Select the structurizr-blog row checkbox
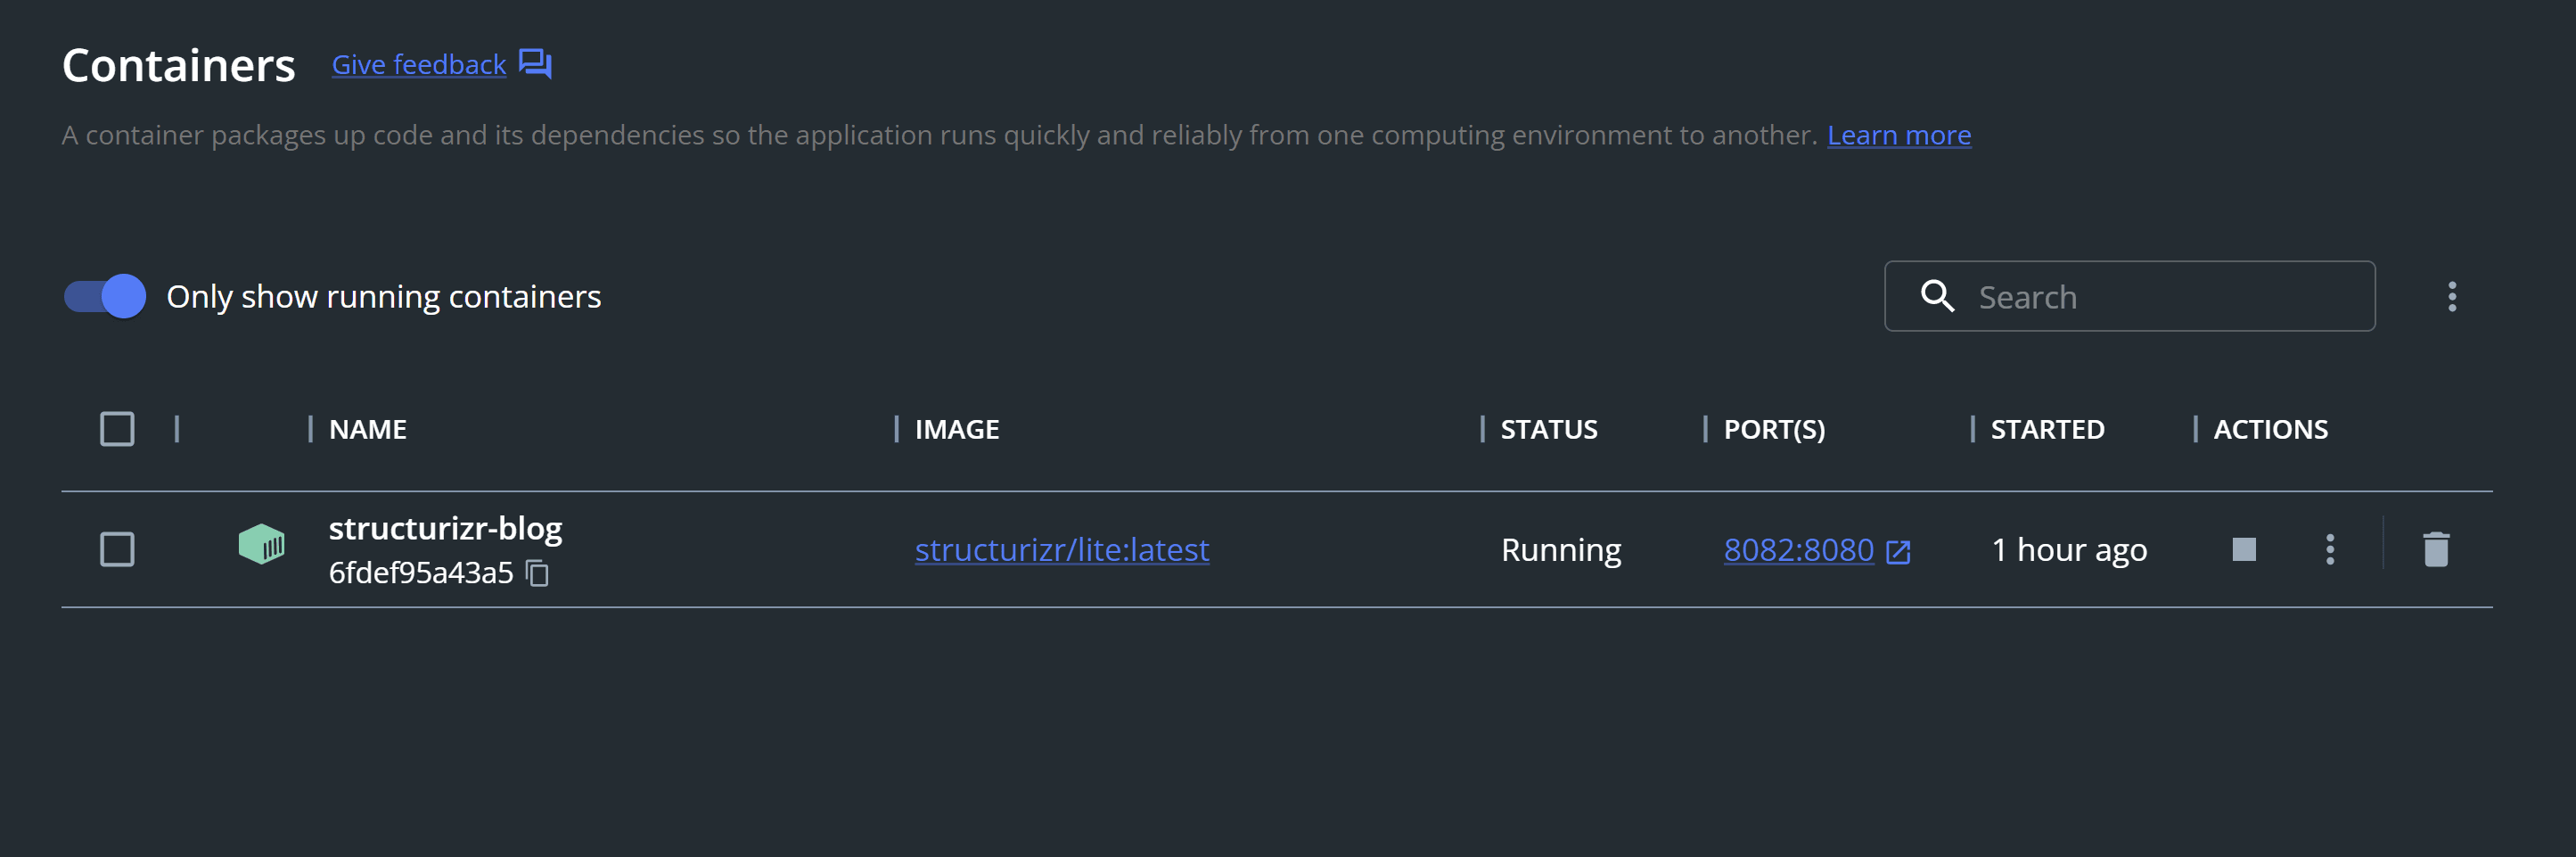Screen dimensions: 2576x857 point(117,549)
